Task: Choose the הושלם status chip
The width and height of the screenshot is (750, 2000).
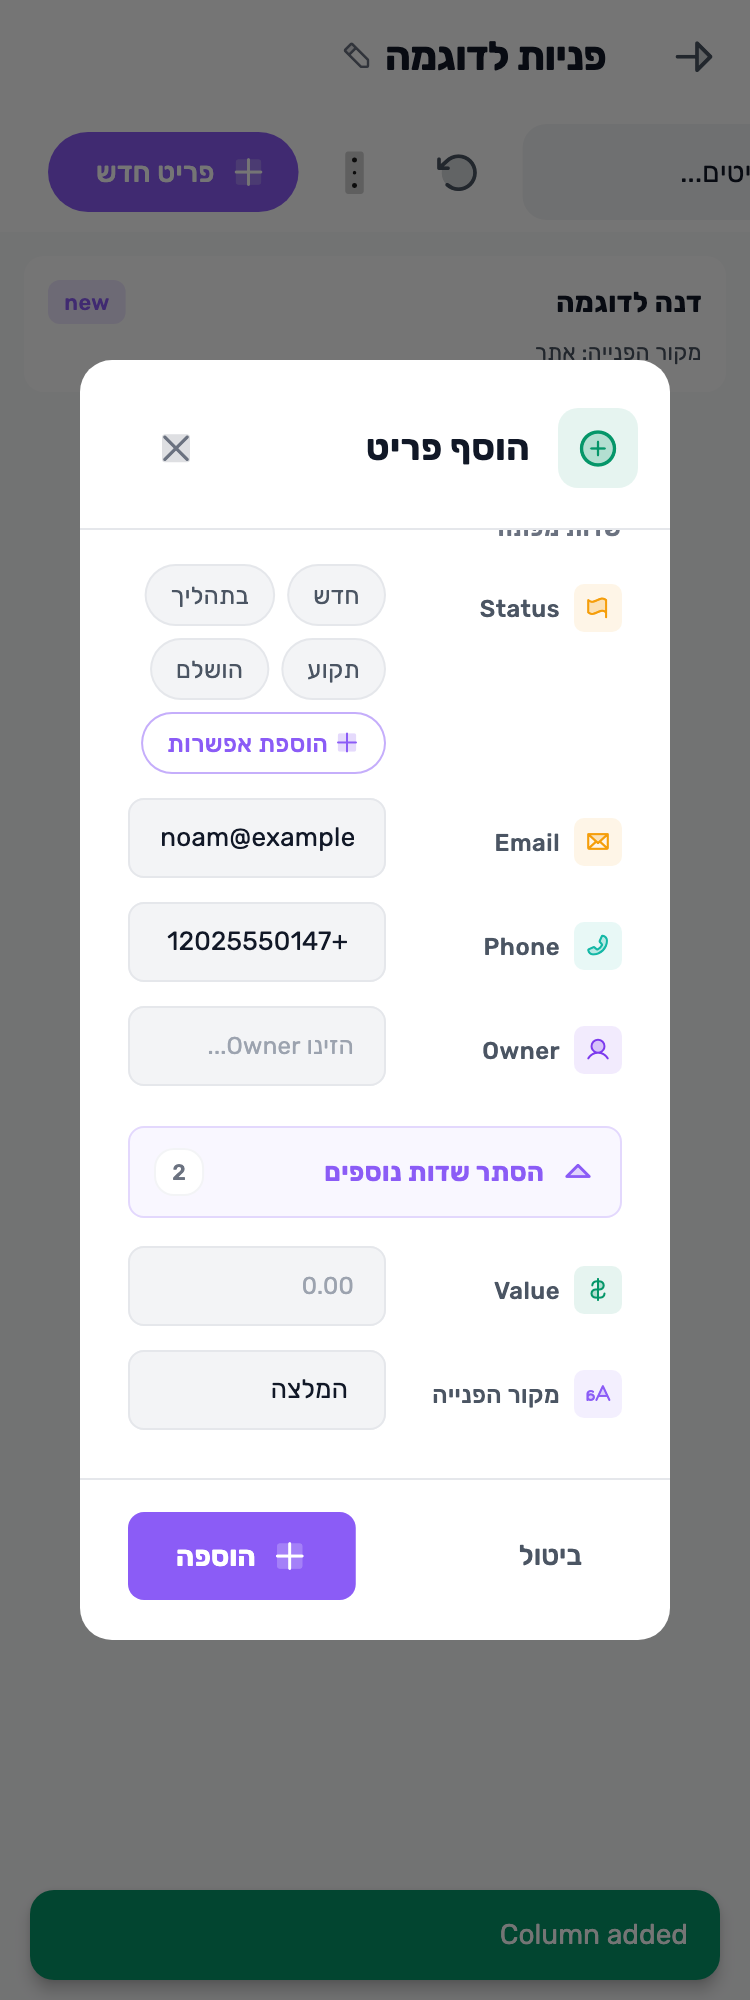Action: coord(210,669)
